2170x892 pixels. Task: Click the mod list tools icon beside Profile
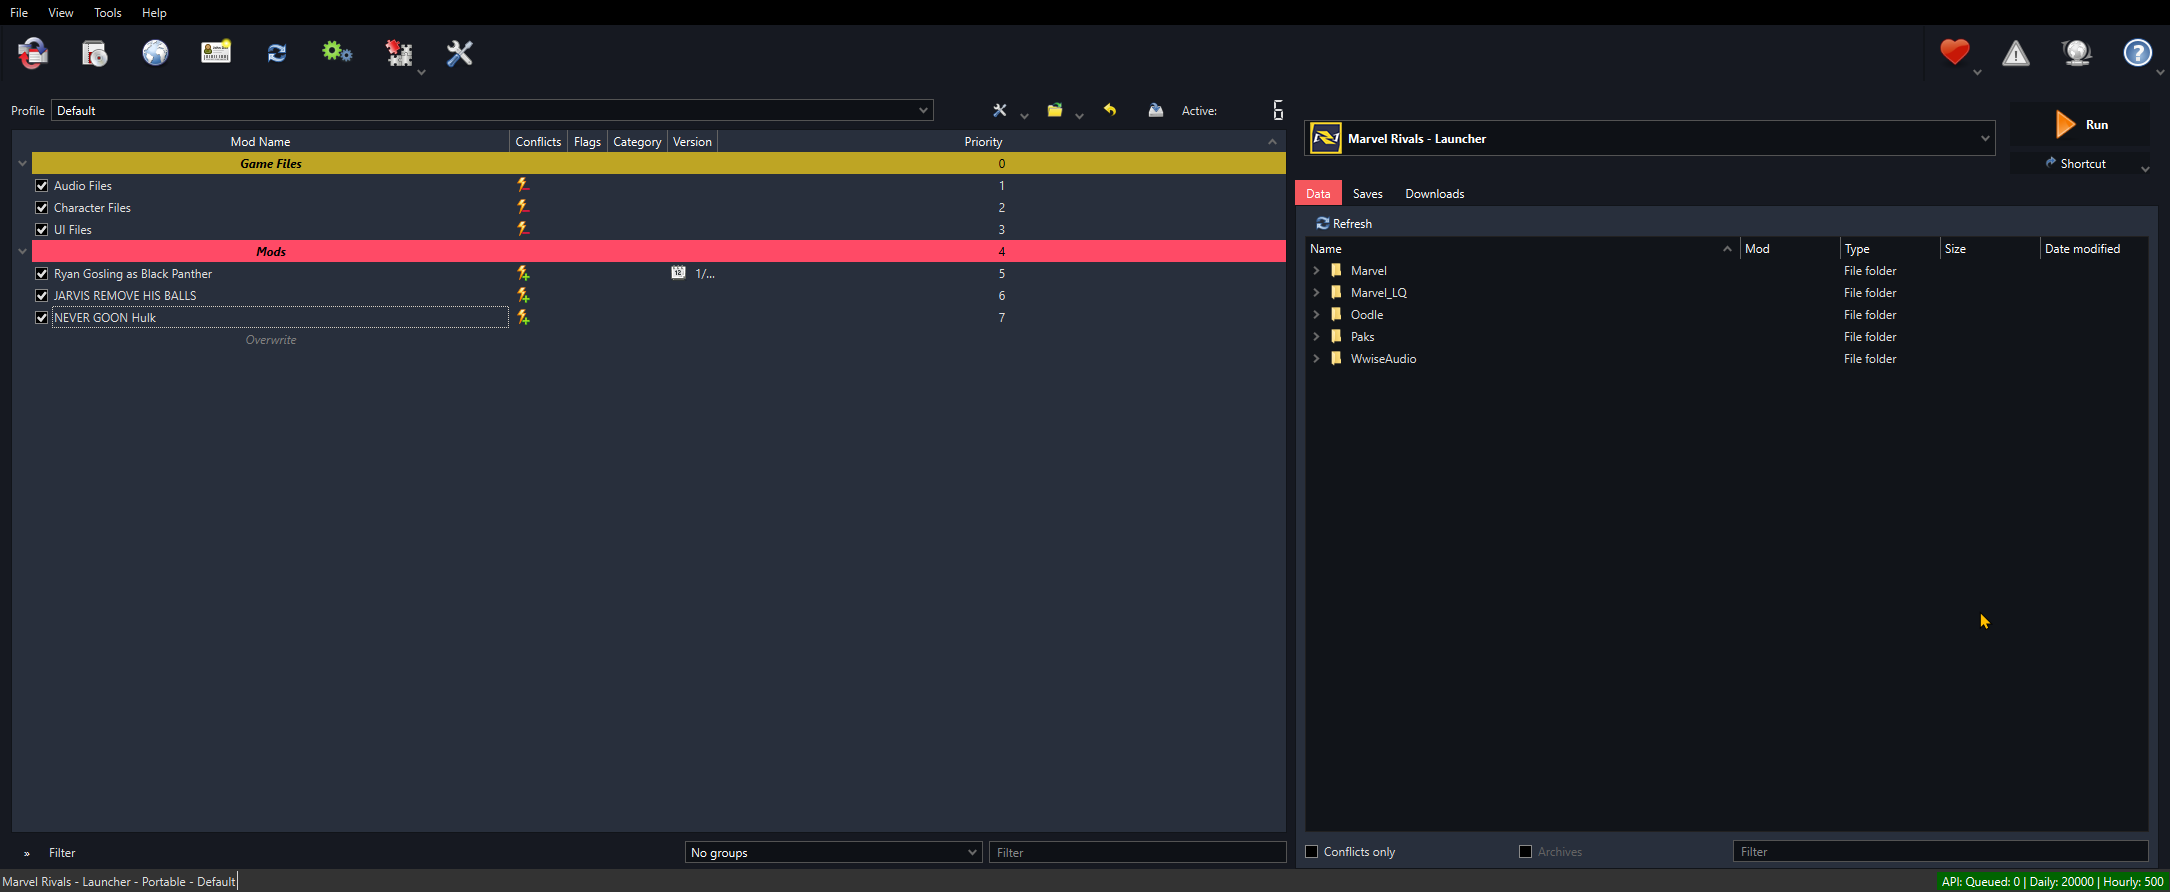999,110
